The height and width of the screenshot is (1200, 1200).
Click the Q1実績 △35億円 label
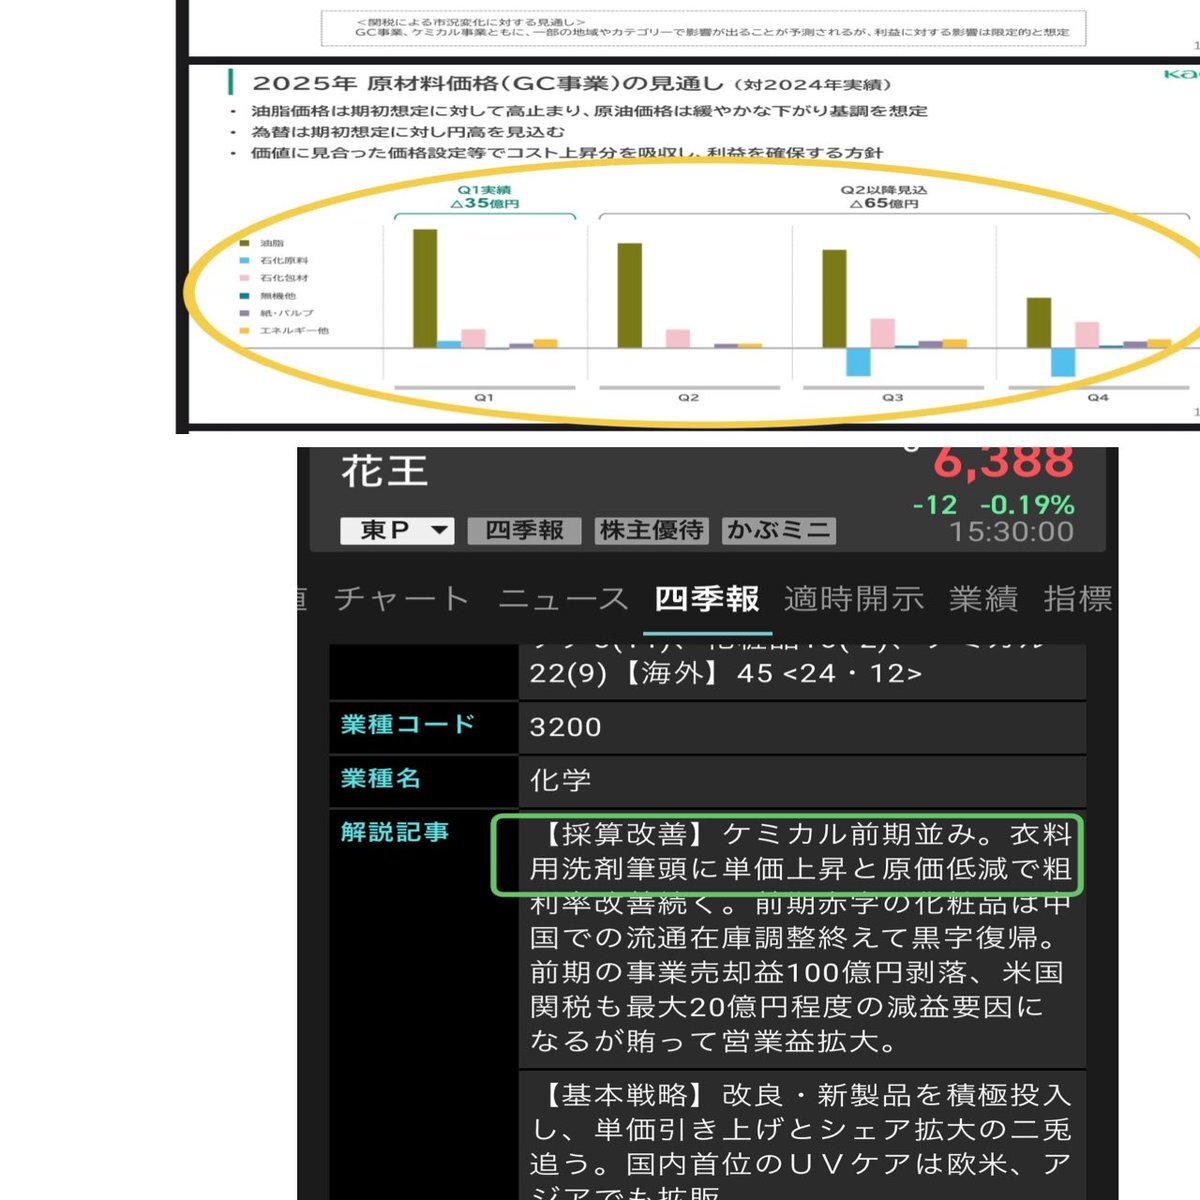(485, 196)
